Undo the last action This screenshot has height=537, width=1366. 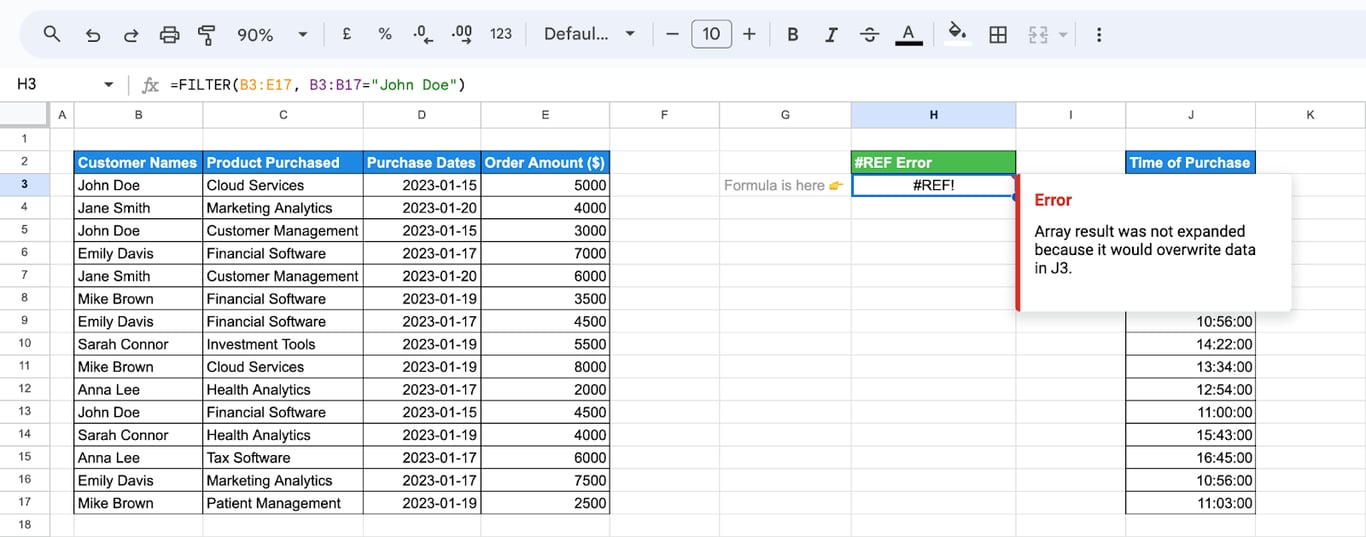pos(93,34)
